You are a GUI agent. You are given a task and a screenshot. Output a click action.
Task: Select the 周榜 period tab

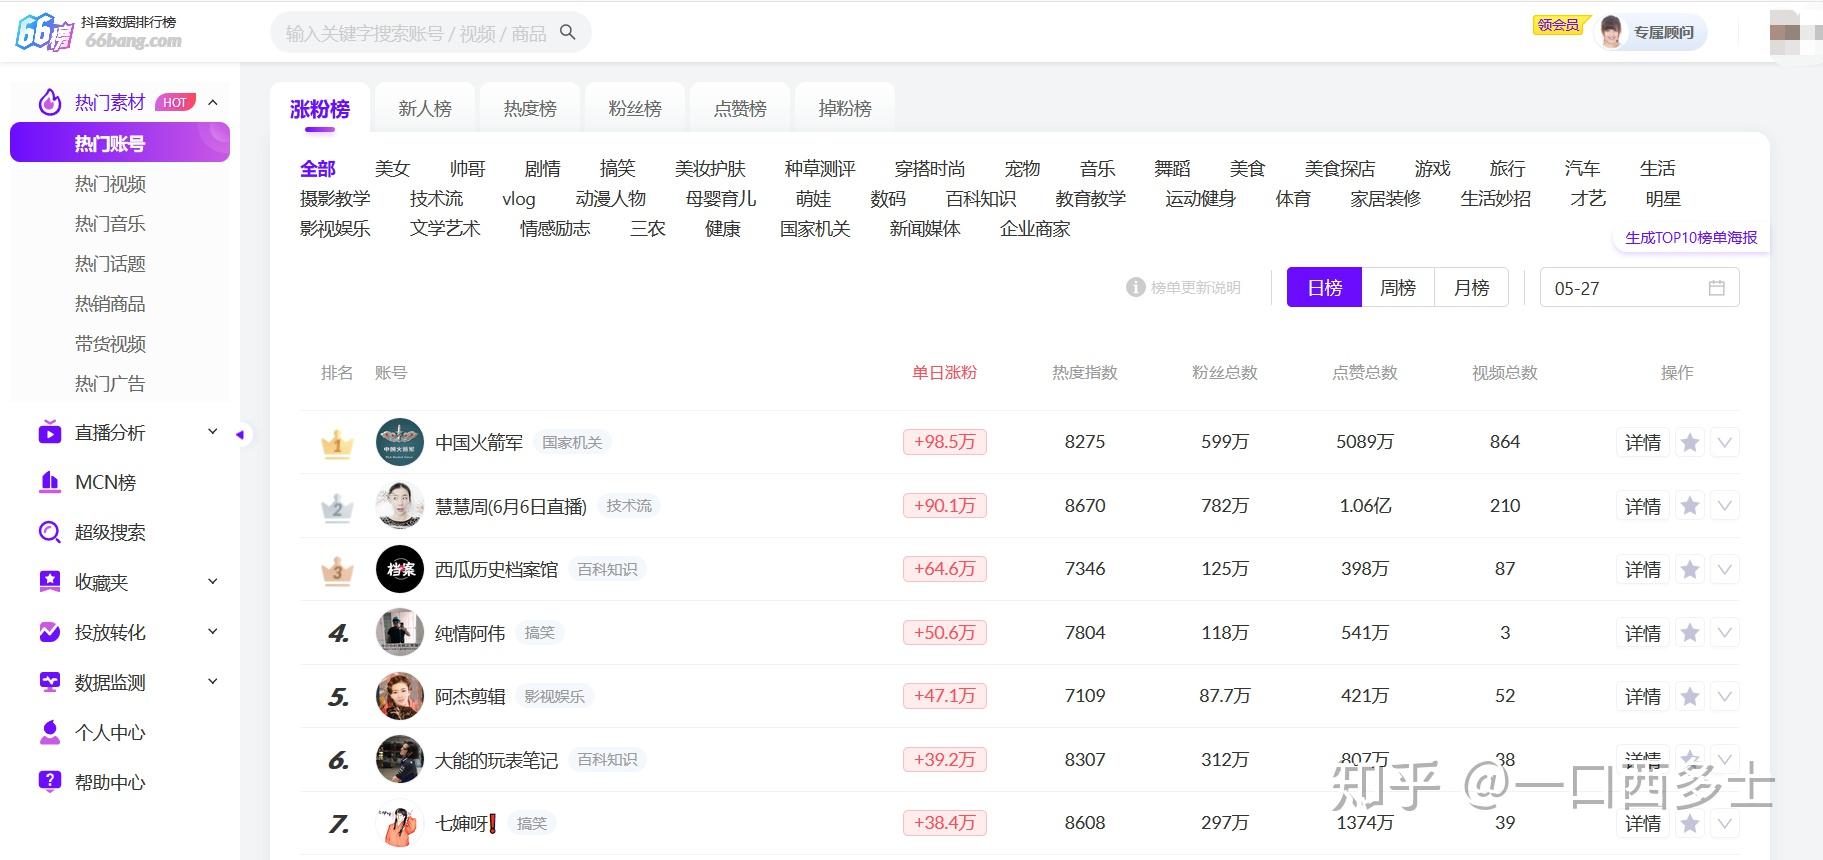click(x=1398, y=288)
